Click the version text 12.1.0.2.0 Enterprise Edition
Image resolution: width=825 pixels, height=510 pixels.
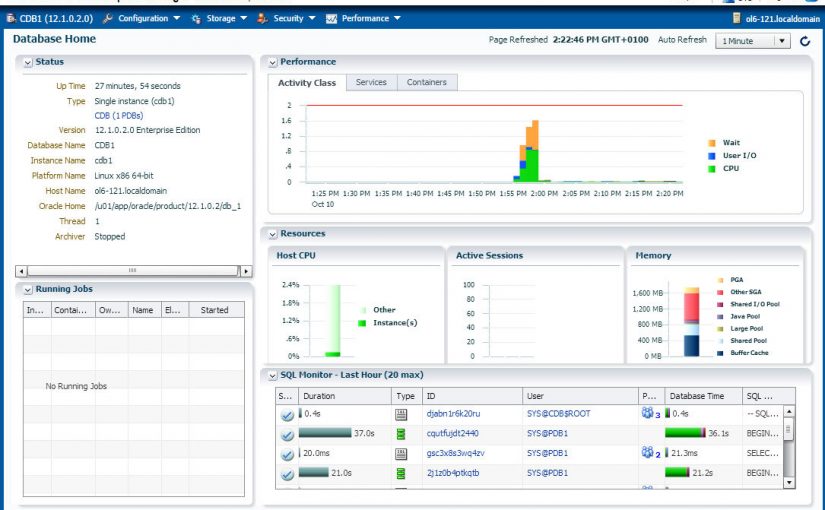point(147,130)
